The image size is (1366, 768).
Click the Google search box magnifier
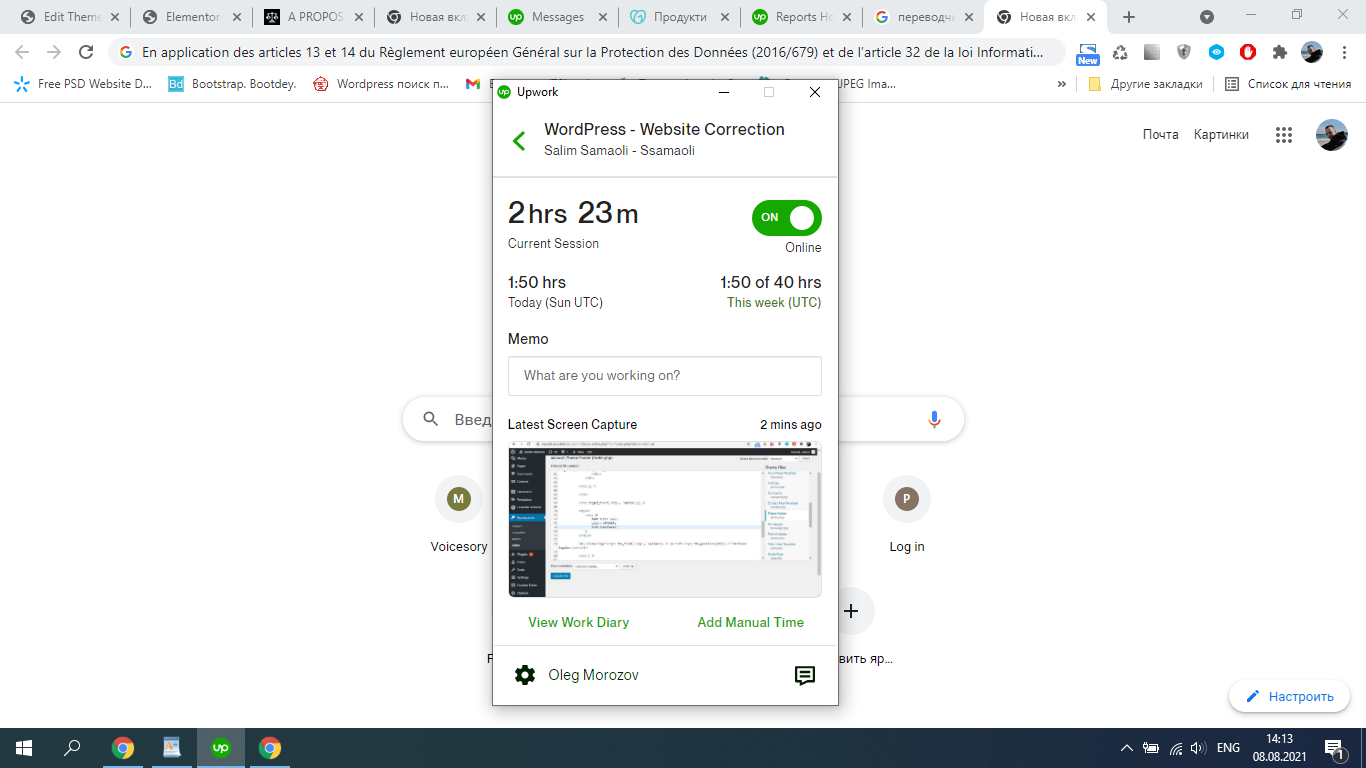(431, 419)
